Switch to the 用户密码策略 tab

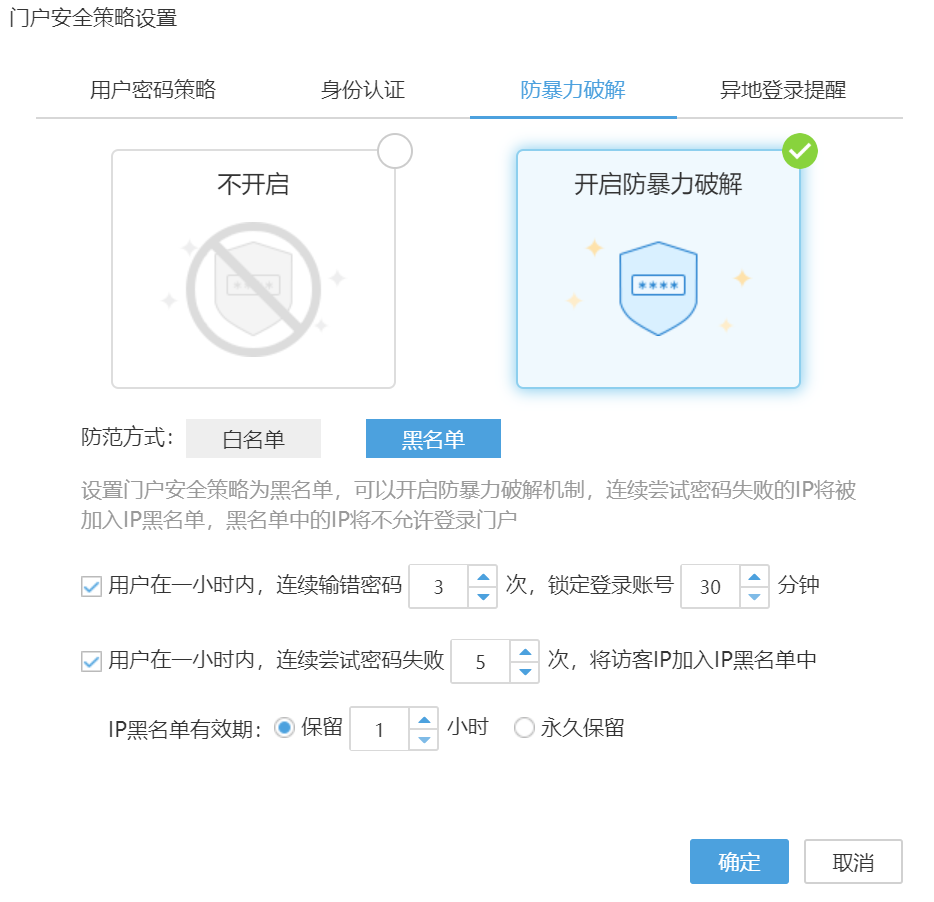click(x=153, y=90)
